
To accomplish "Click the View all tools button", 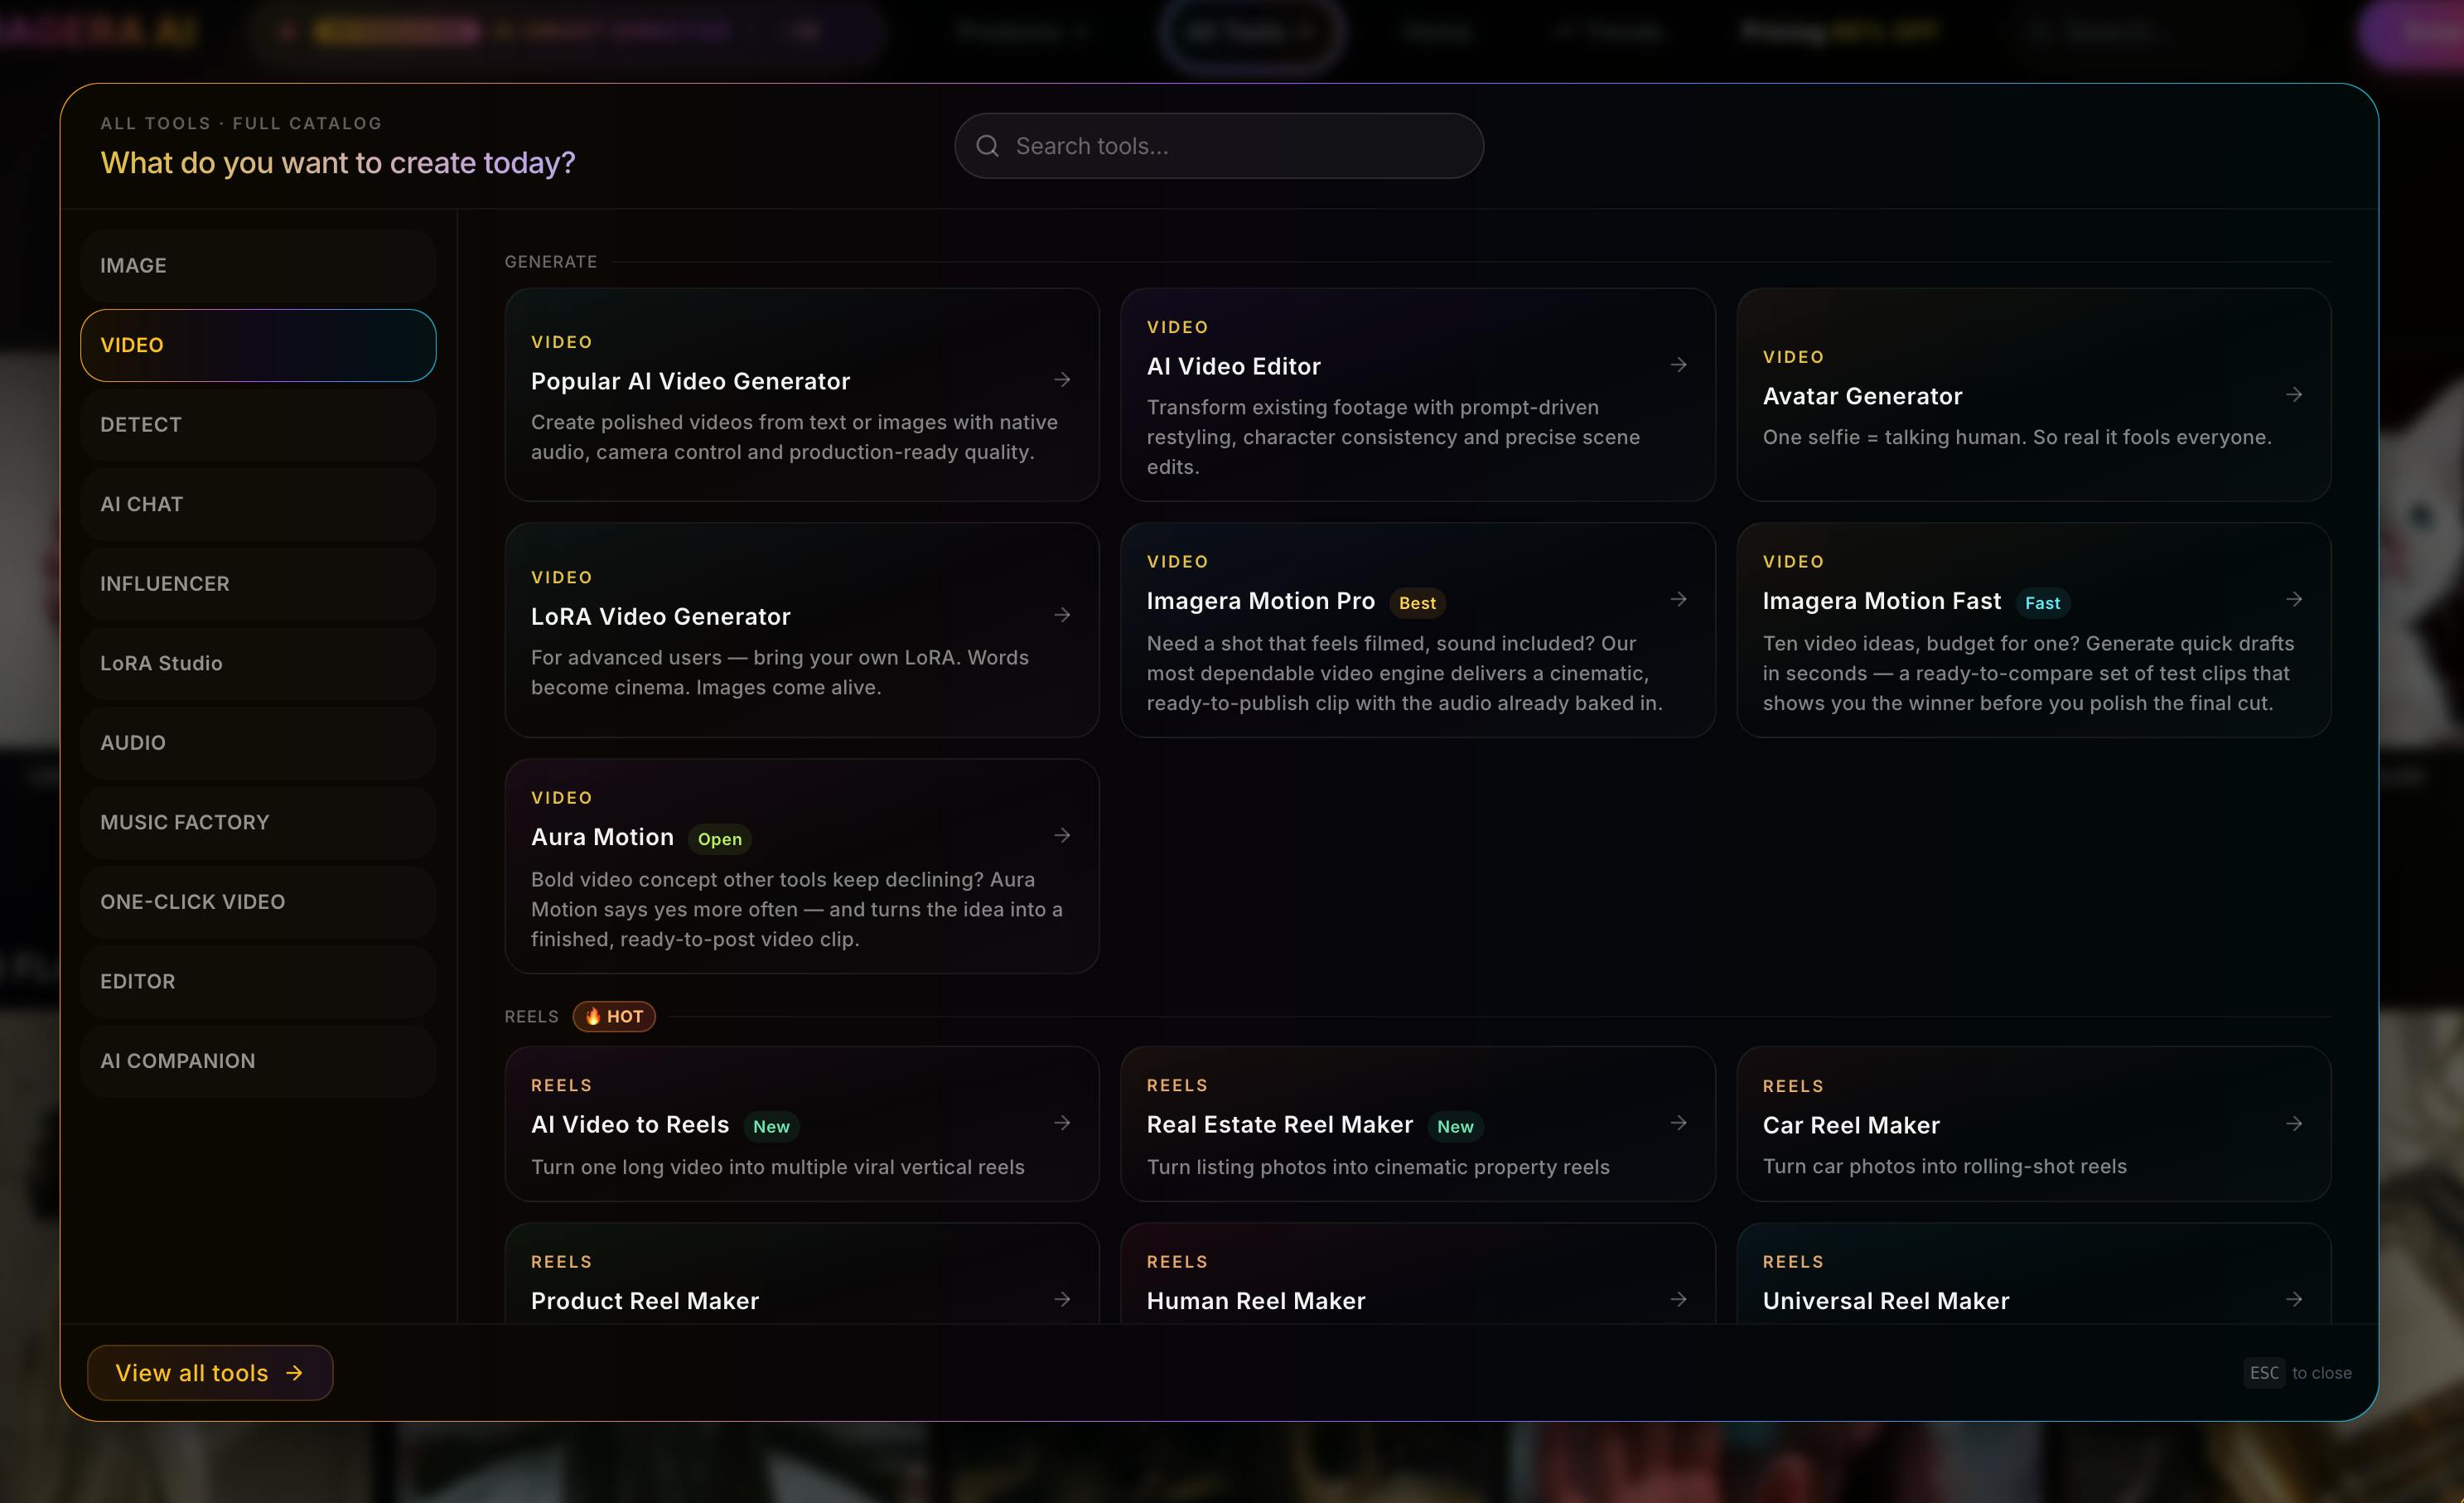I will pyautogui.click(x=210, y=1372).
